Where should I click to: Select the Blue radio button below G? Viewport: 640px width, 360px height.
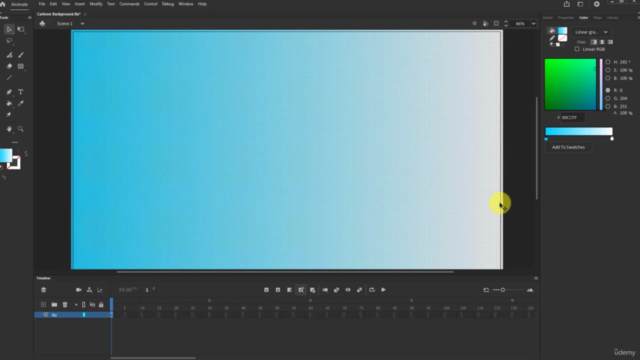(608, 106)
